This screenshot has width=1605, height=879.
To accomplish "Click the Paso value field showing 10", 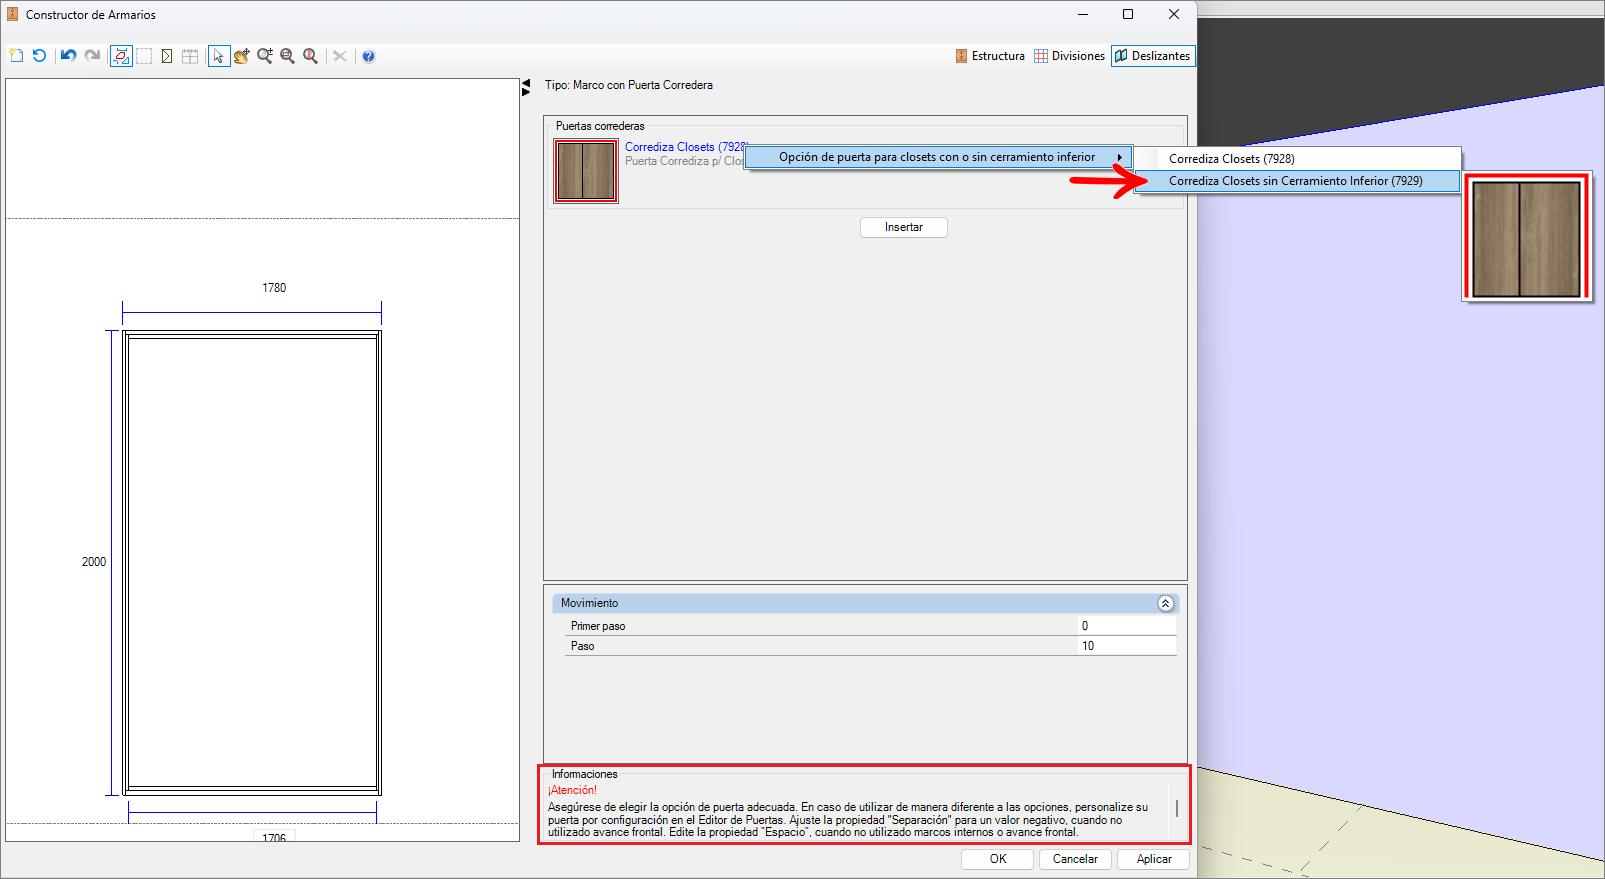I will pyautogui.click(x=1127, y=646).
